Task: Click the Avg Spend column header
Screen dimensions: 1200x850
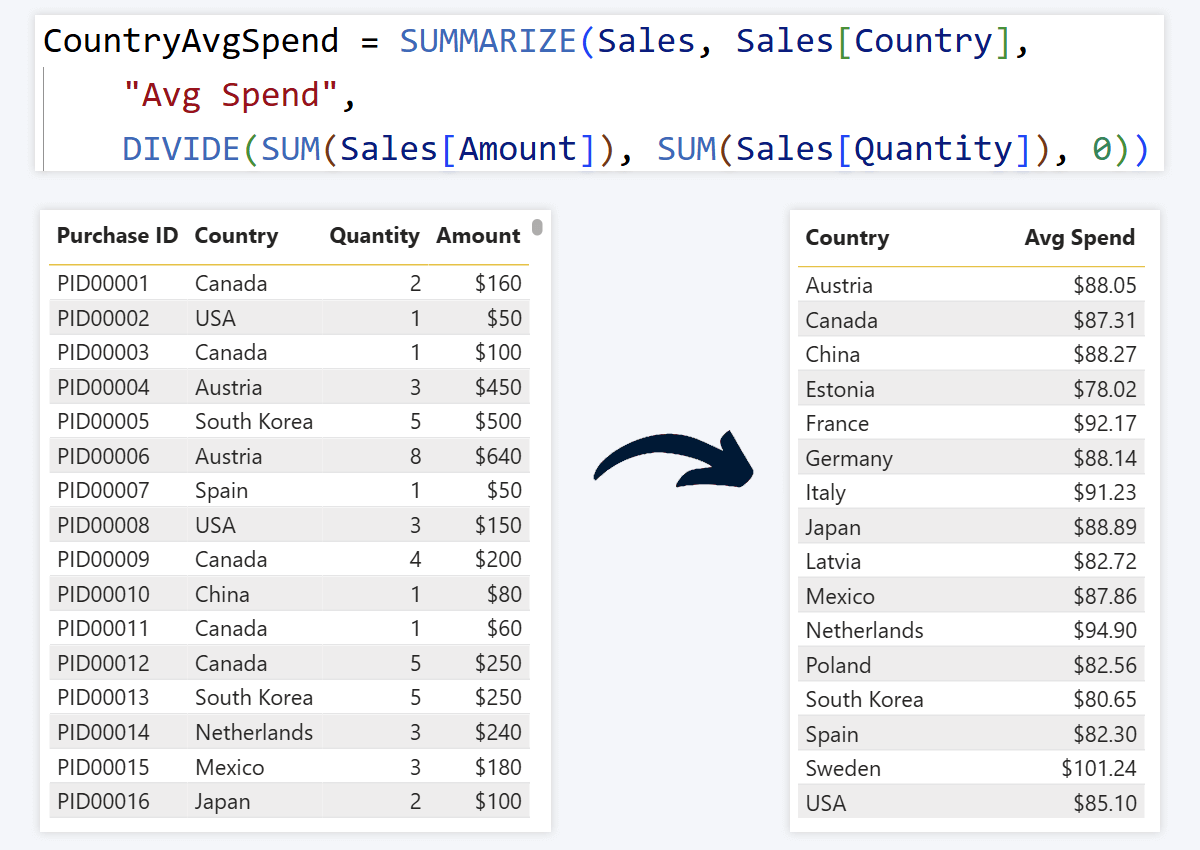Action: tap(1080, 238)
